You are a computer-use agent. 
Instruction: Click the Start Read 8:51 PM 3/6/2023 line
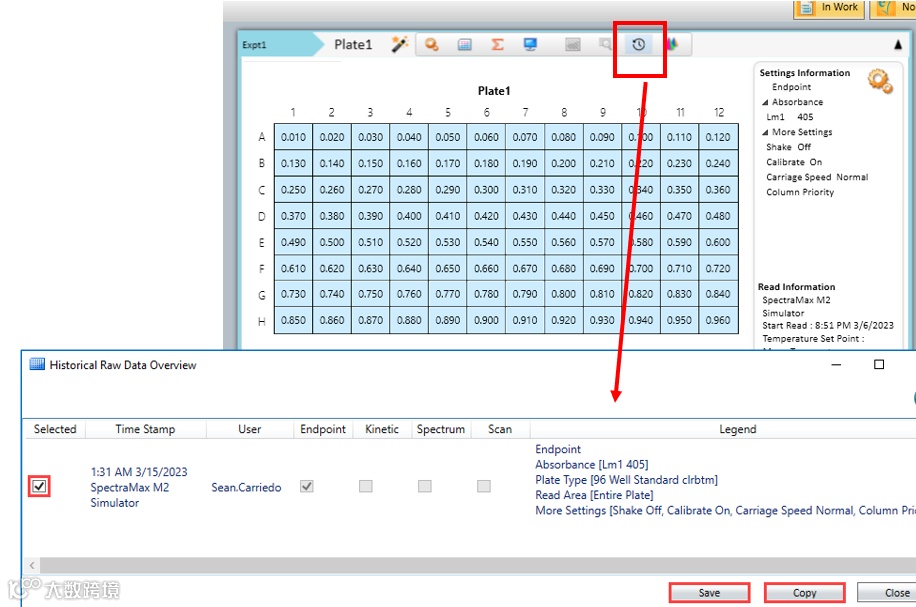(828, 325)
